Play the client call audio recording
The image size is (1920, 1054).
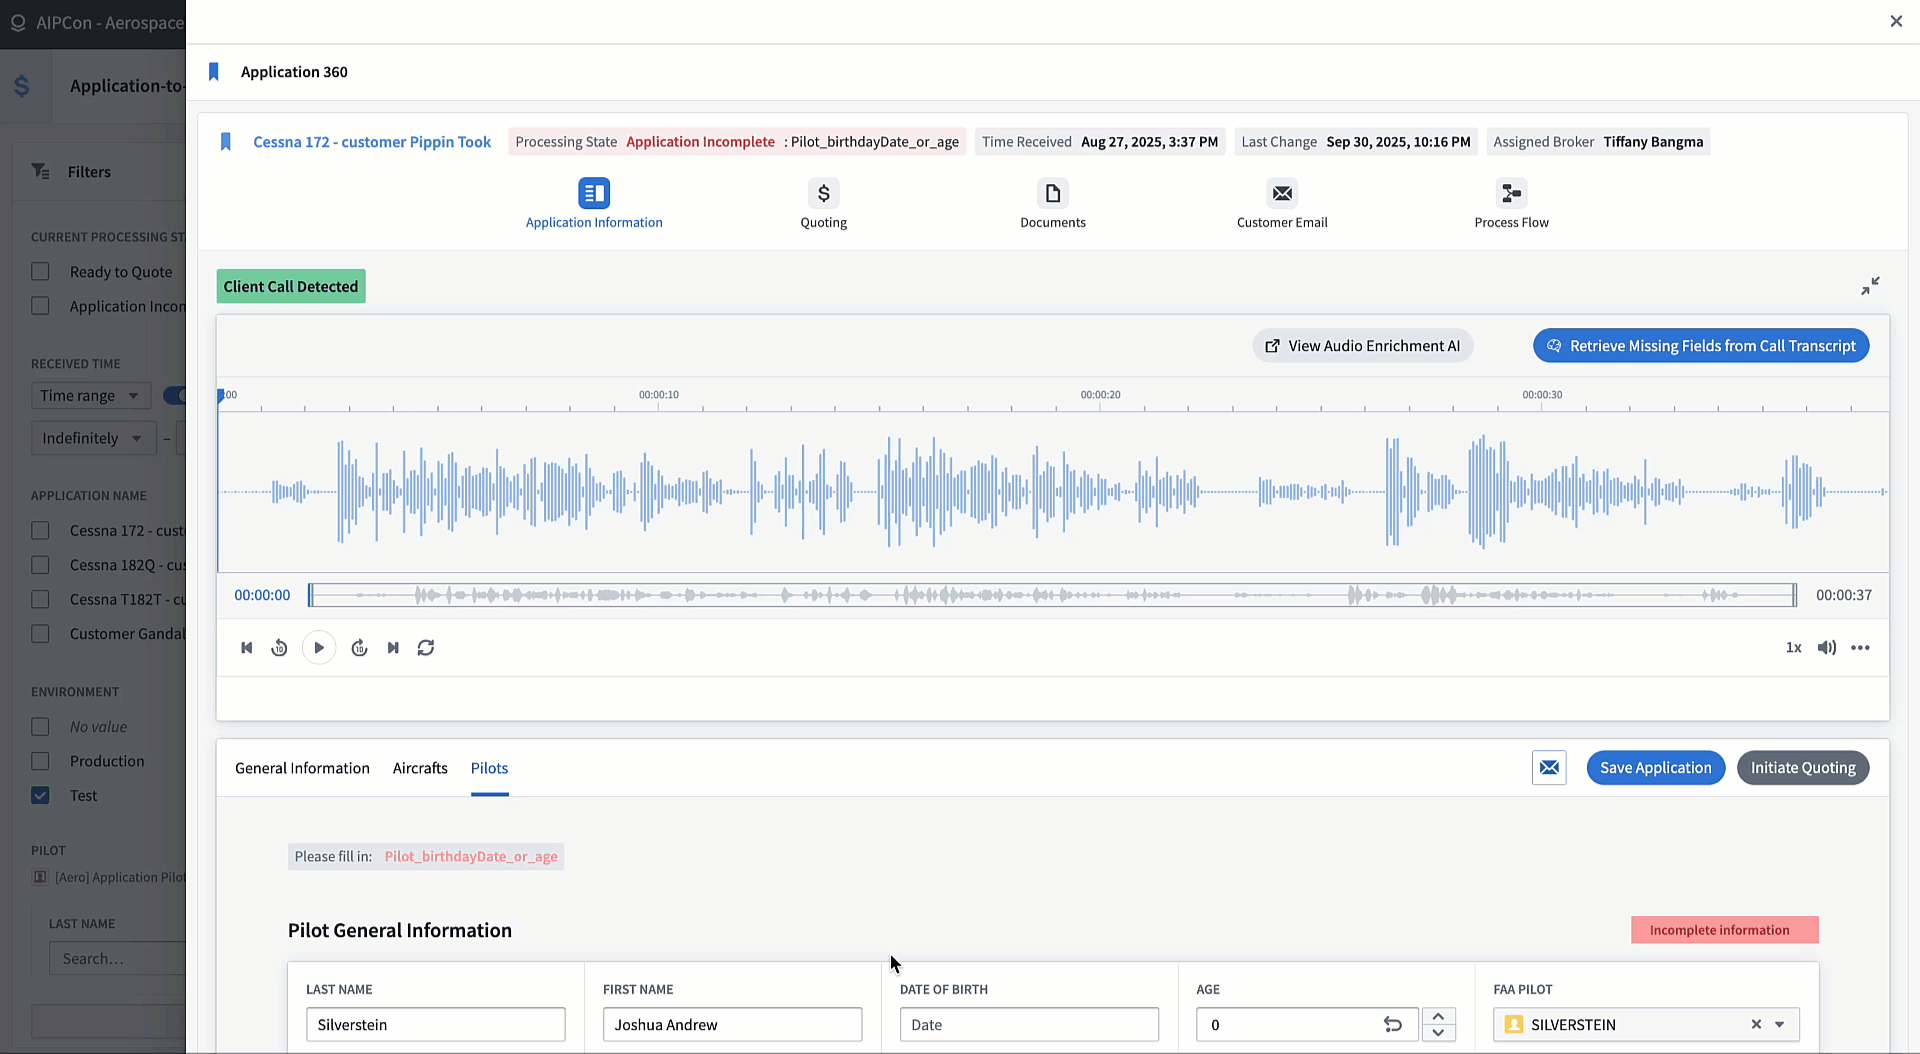tap(319, 648)
